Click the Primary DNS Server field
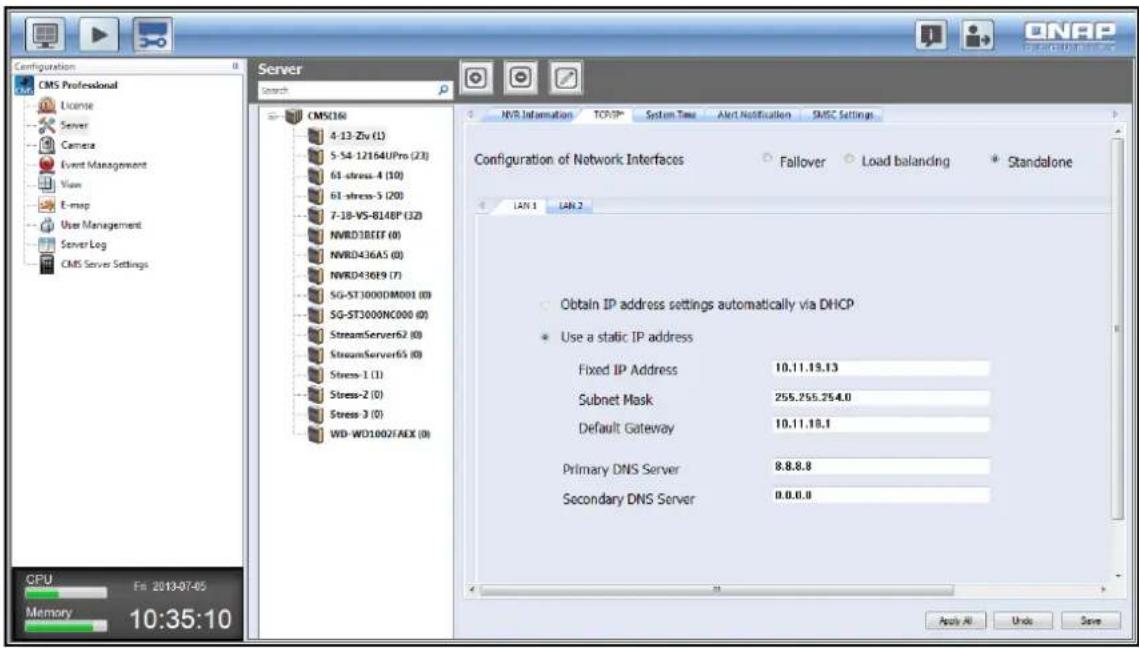 pos(880,466)
